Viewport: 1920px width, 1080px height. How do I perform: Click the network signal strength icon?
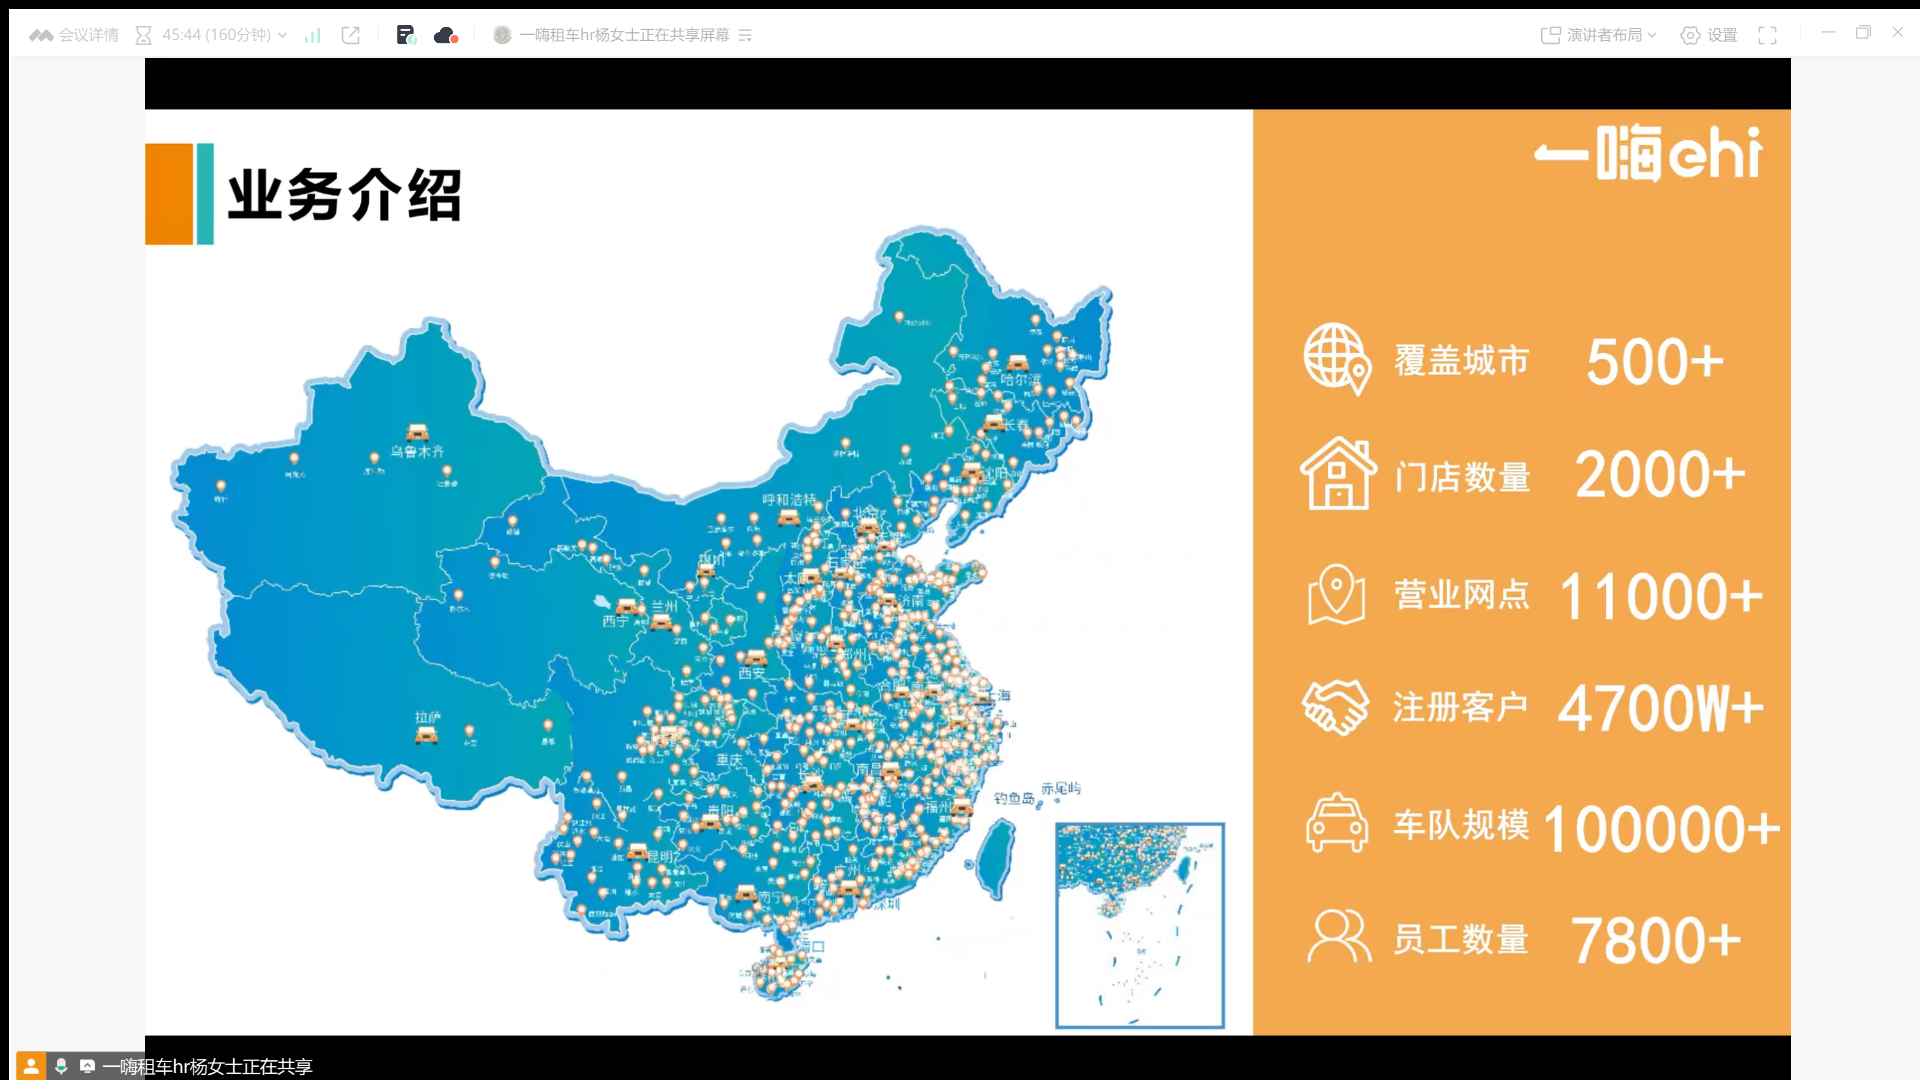coord(313,35)
